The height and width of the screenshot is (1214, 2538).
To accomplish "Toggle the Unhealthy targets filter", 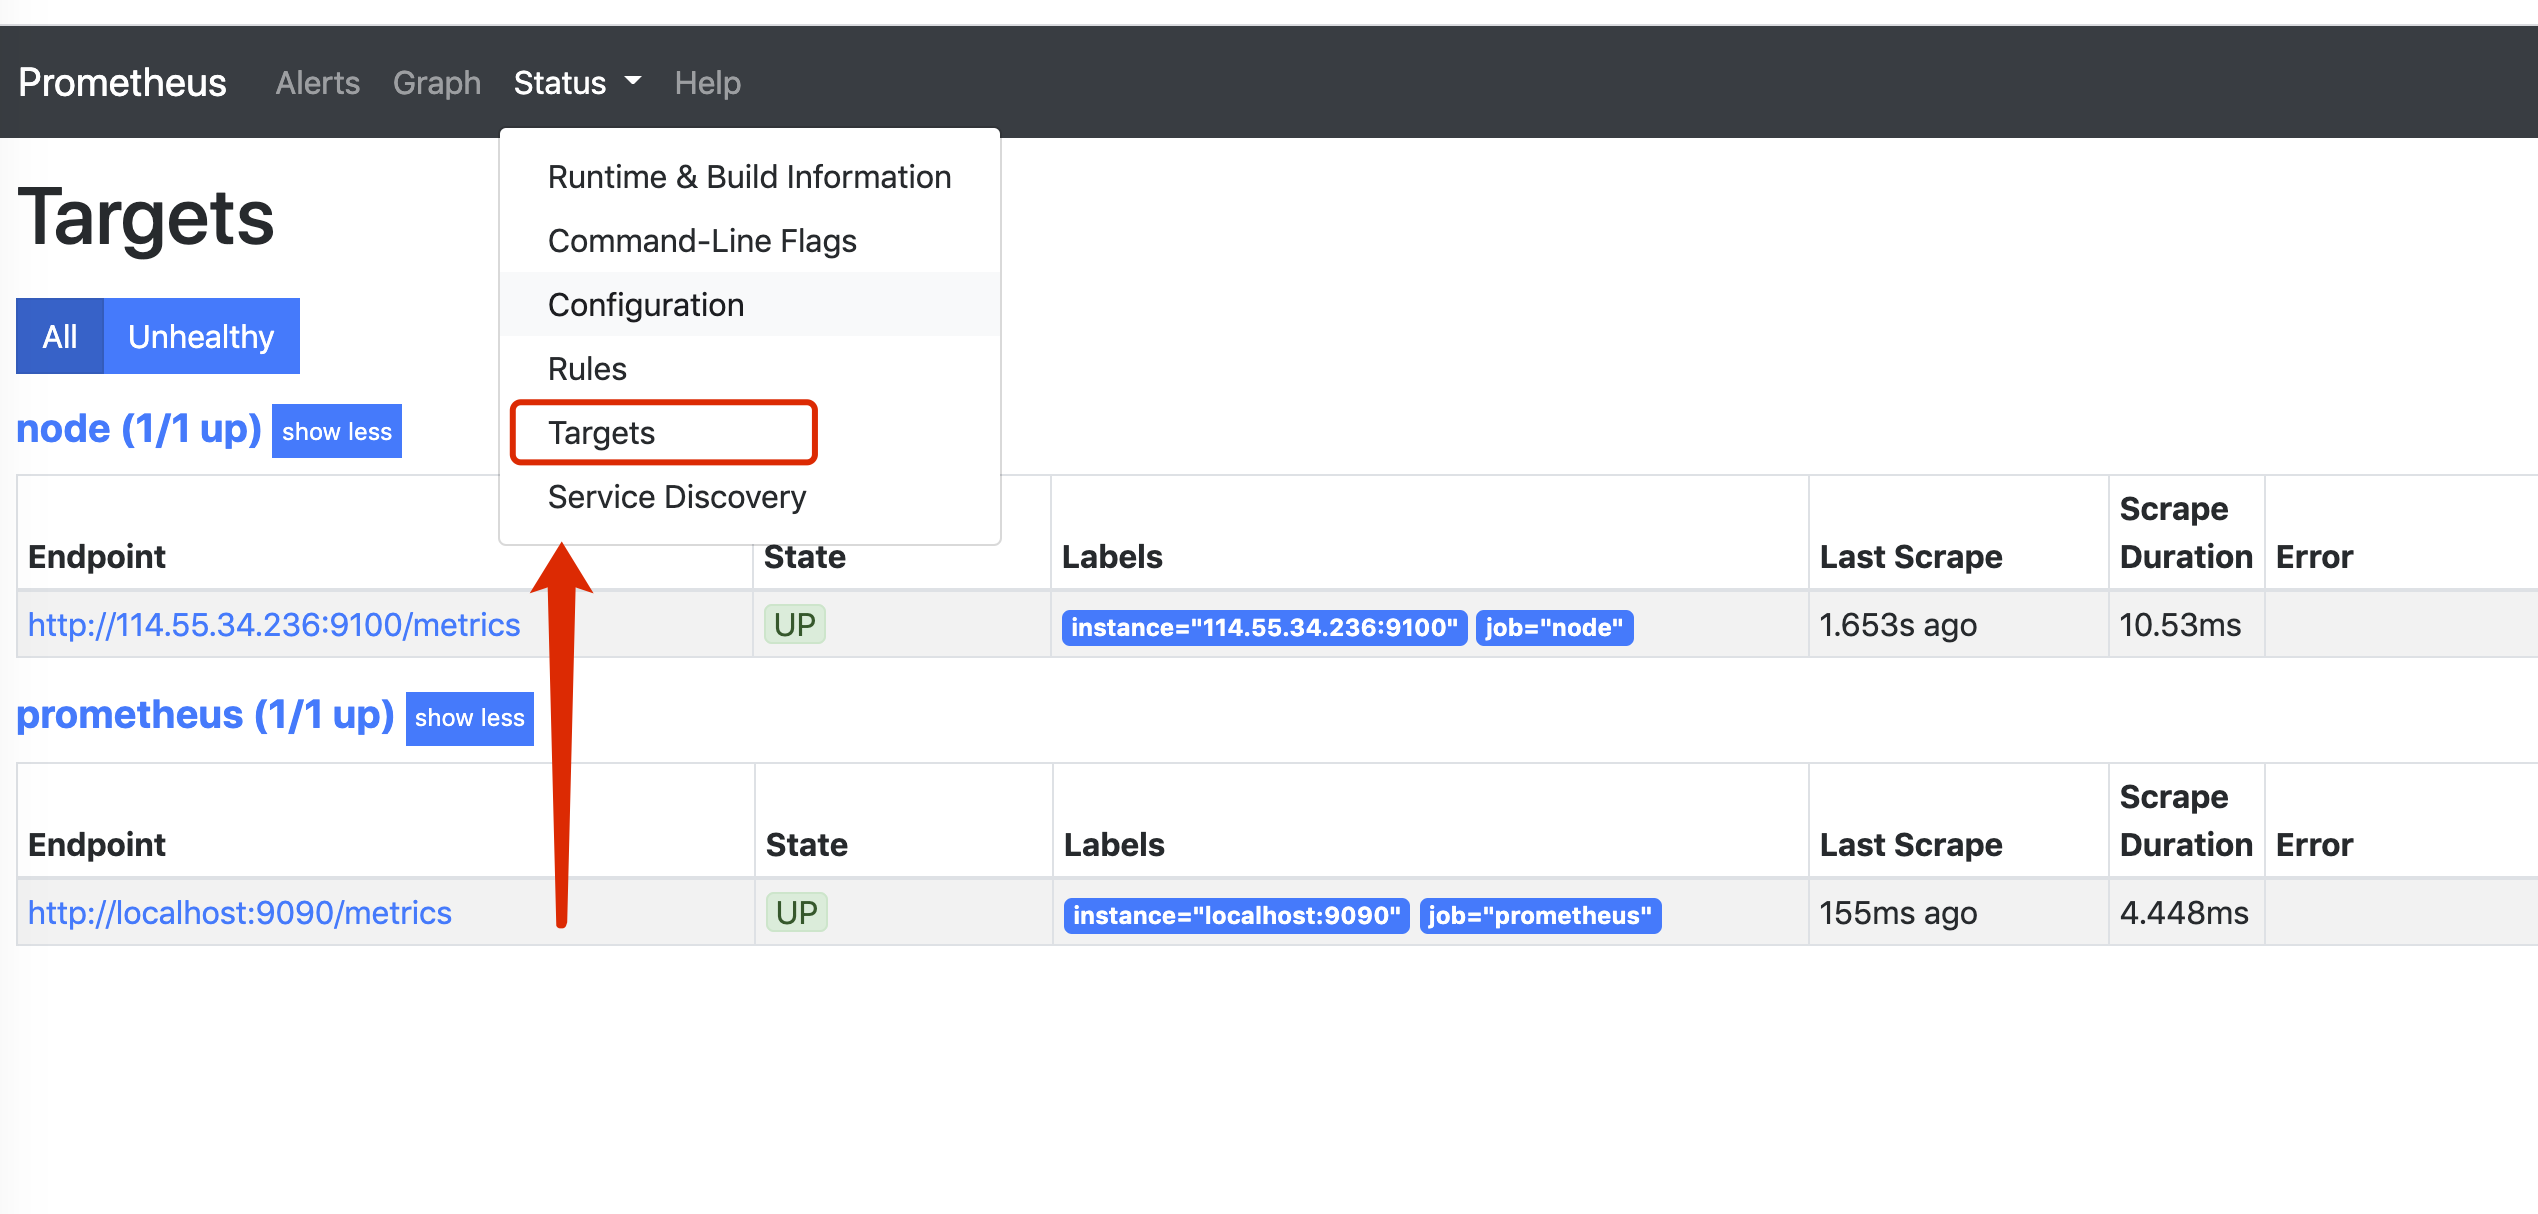I will coord(201,337).
